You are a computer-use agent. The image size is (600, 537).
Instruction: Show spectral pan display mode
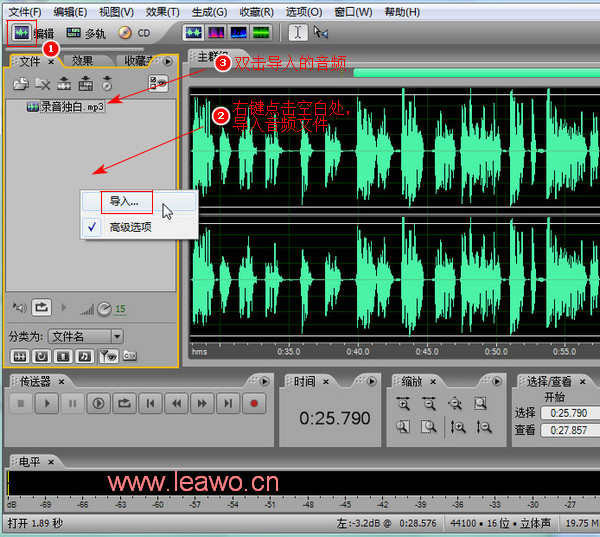coord(239,33)
